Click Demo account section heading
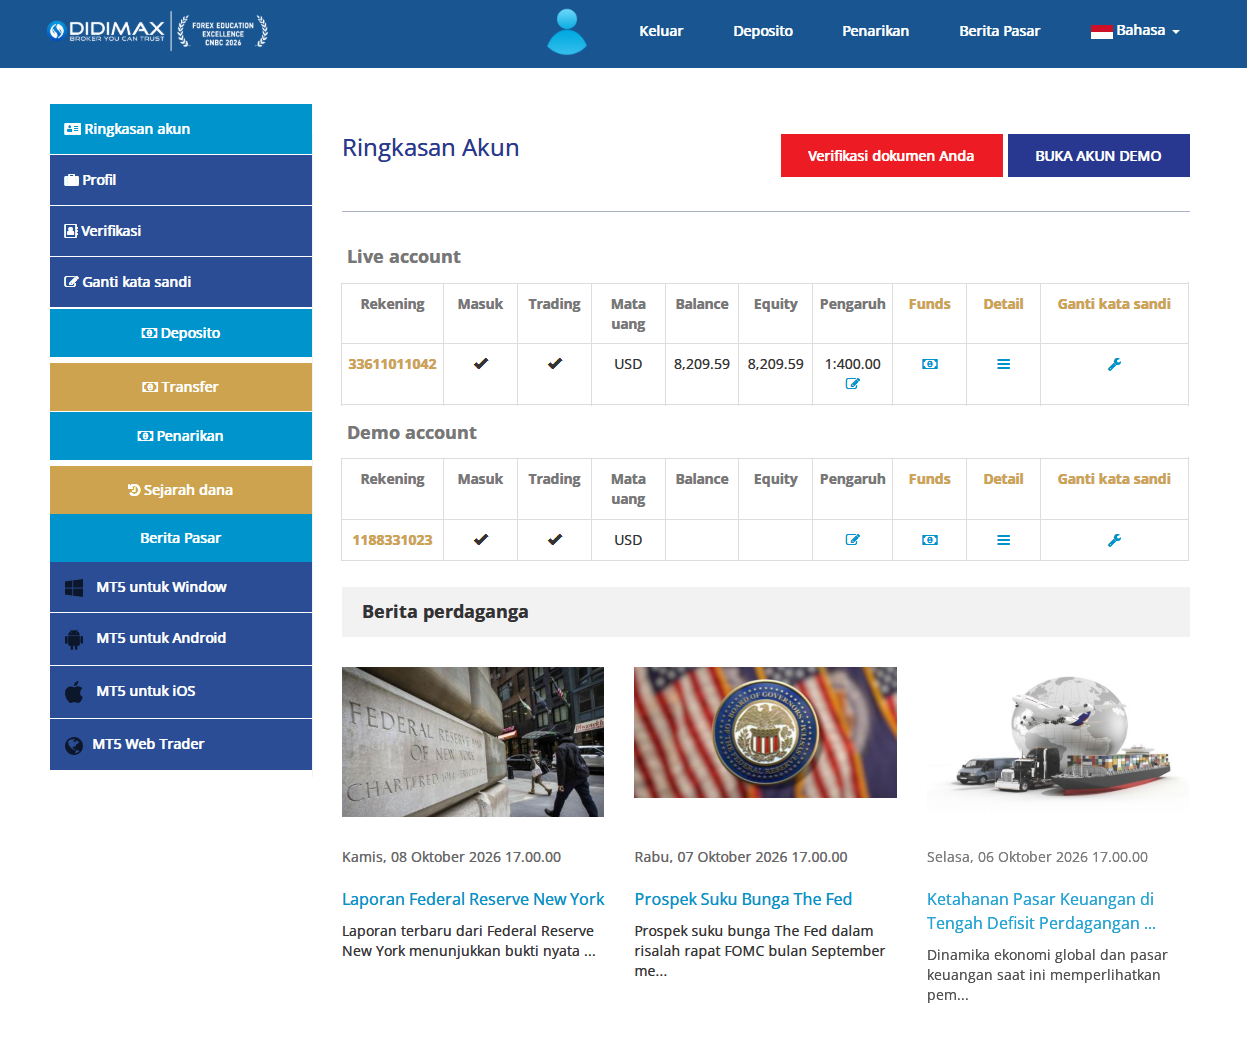Viewport: 1247px width, 1047px height. pos(412,433)
